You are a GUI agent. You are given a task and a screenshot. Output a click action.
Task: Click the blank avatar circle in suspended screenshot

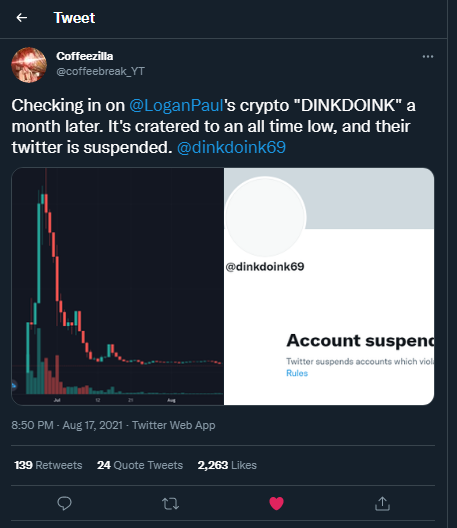[265, 217]
